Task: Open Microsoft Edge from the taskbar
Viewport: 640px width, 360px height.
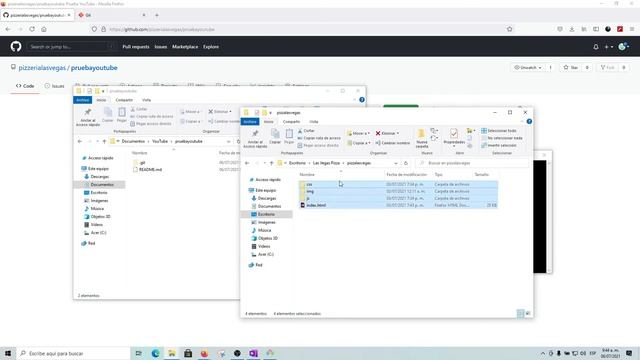Action: click(156, 353)
